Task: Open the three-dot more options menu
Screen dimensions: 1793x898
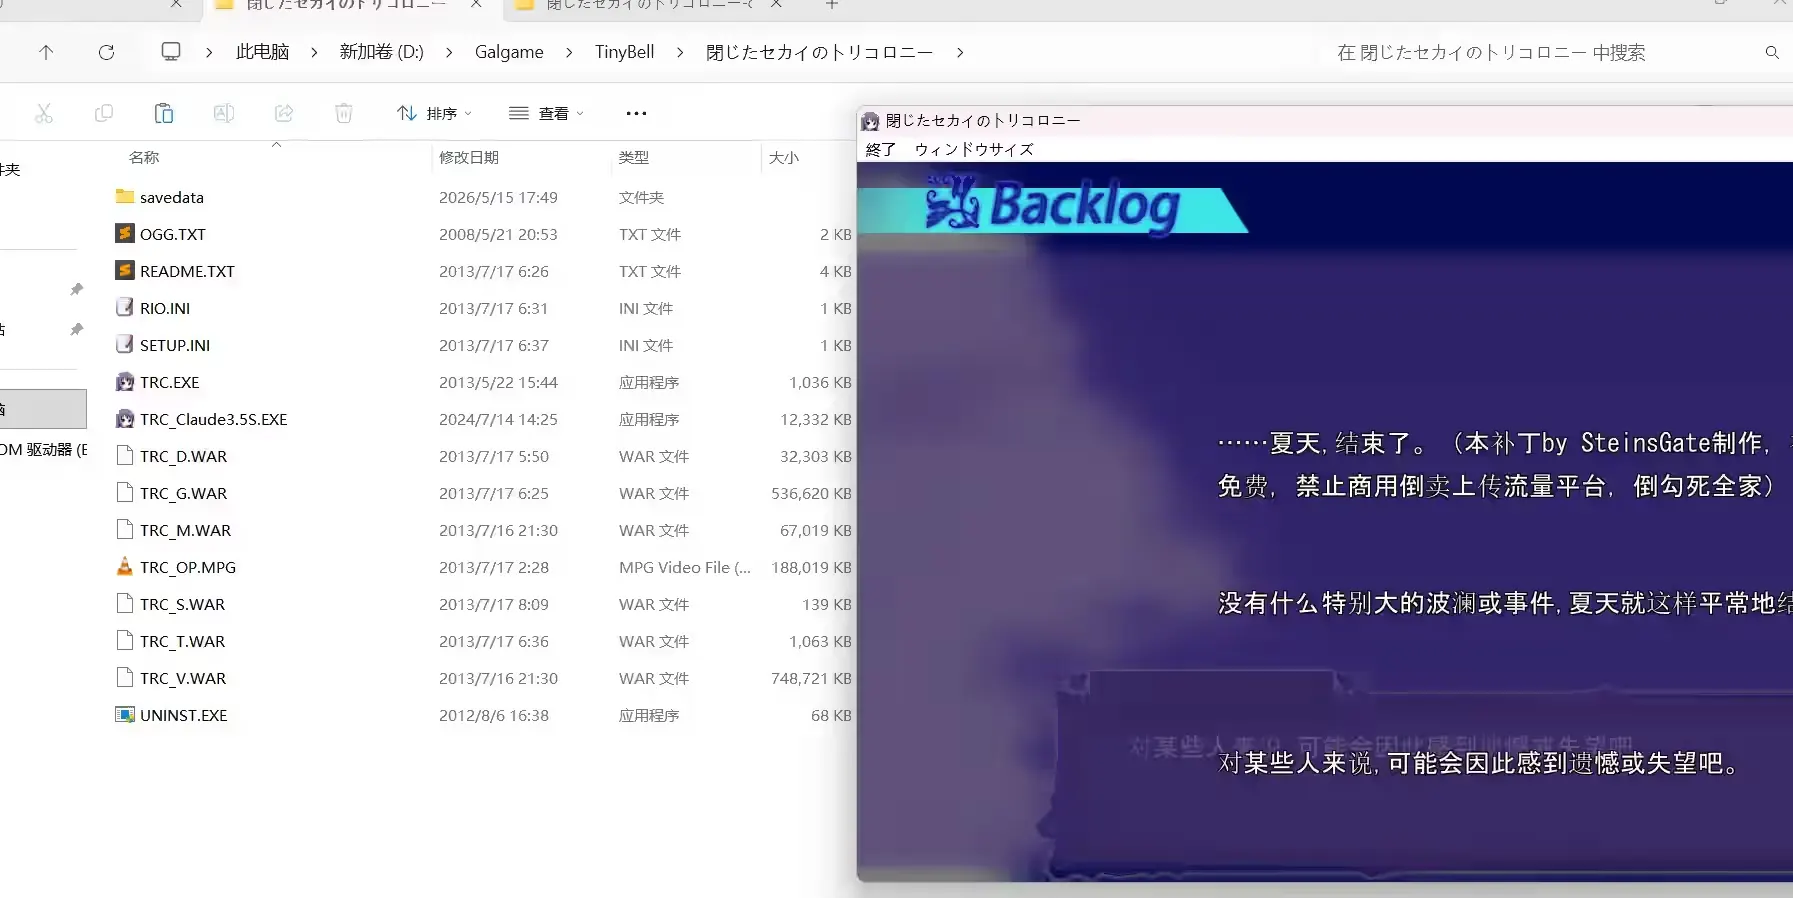Action: pos(636,113)
